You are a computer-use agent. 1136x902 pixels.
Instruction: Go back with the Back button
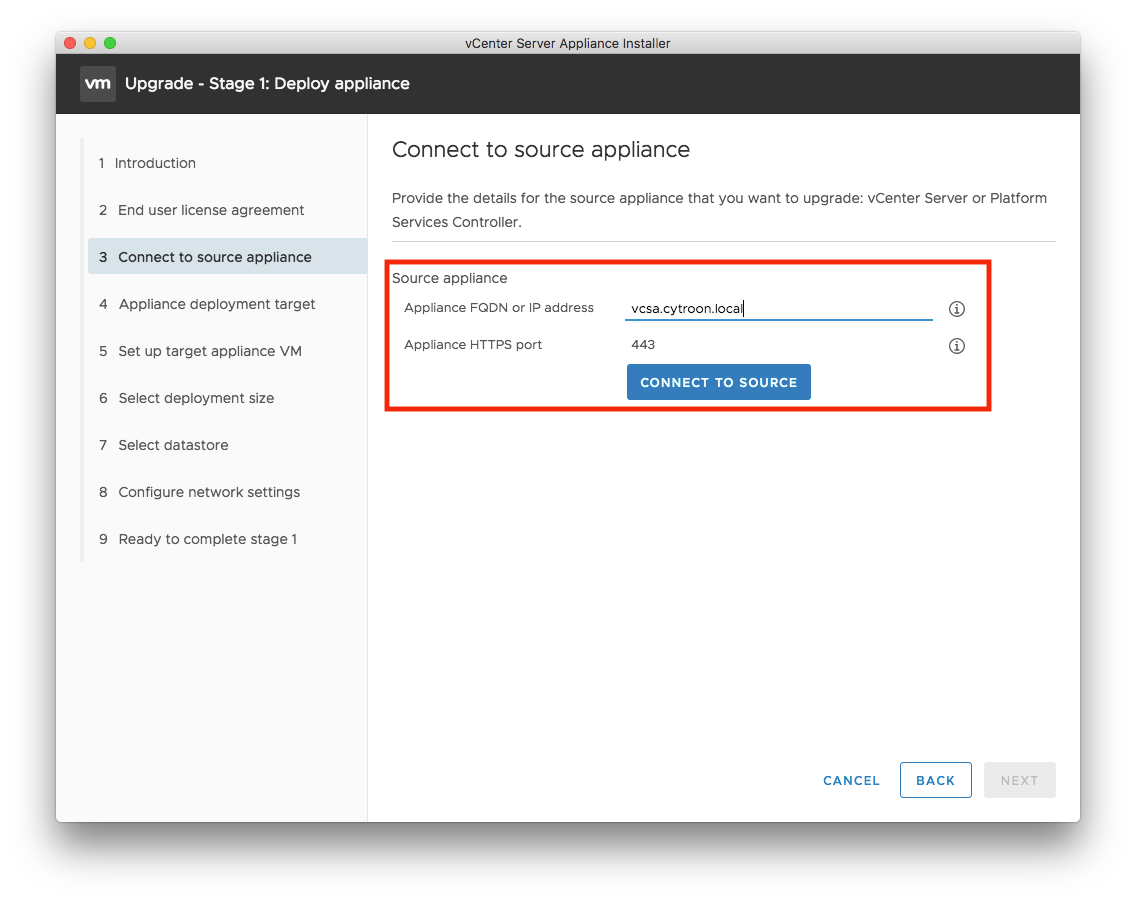[x=935, y=780]
